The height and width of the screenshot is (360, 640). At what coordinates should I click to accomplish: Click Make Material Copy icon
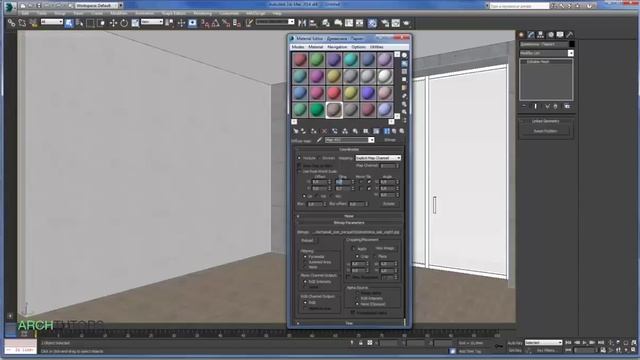[334, 131]
